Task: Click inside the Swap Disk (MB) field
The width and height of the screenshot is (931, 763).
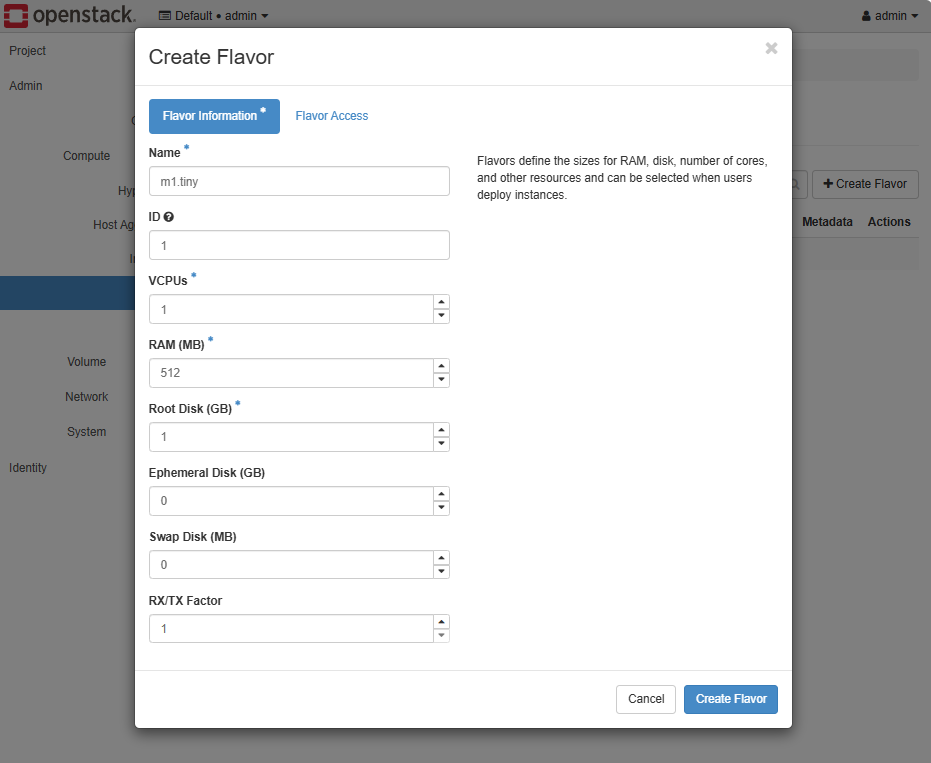Action: point(290,565)
